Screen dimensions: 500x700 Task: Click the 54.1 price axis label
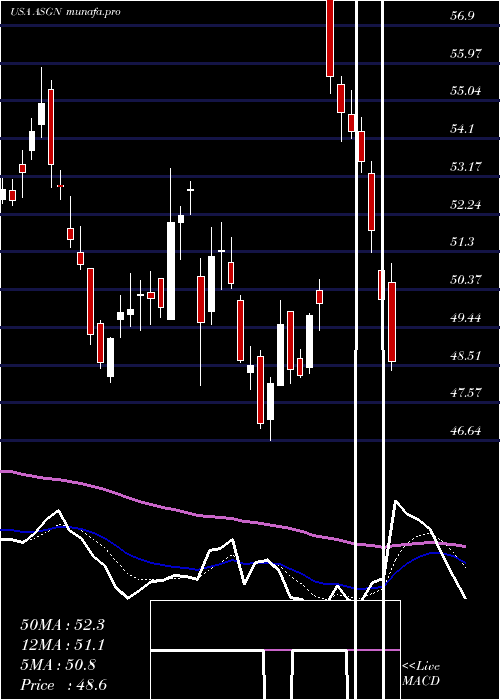tap(462, 129)
